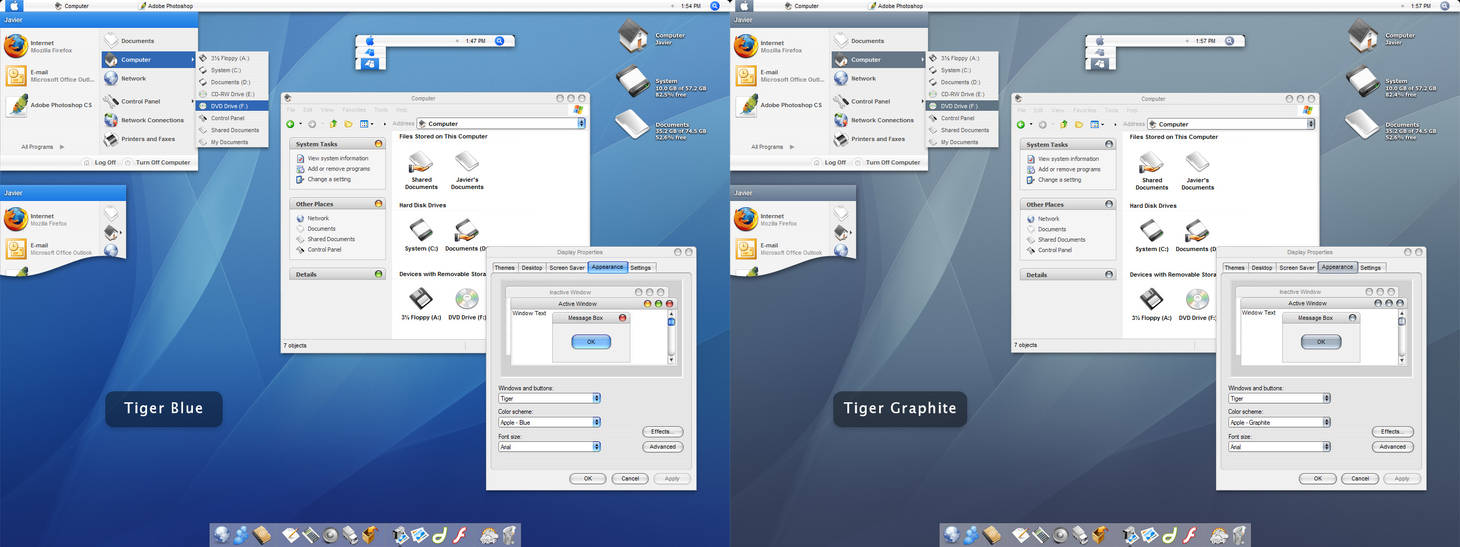Choose CD-RW Drive (E:) in Blue Computer submenu

click(233, 94)
